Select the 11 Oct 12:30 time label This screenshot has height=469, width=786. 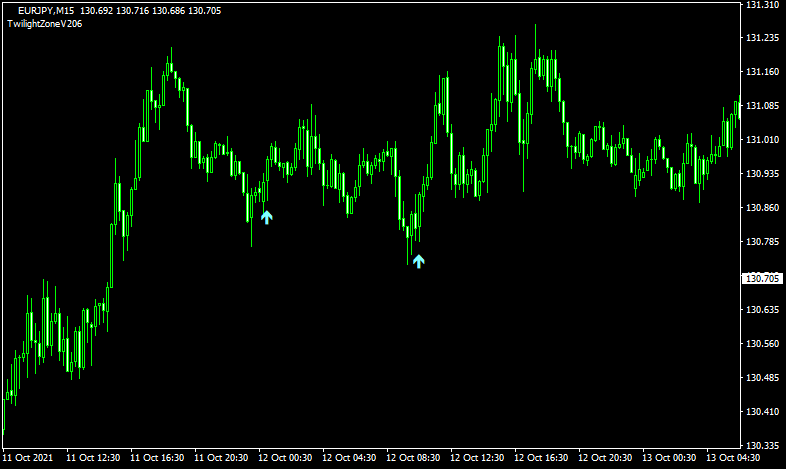coord(93,458)
